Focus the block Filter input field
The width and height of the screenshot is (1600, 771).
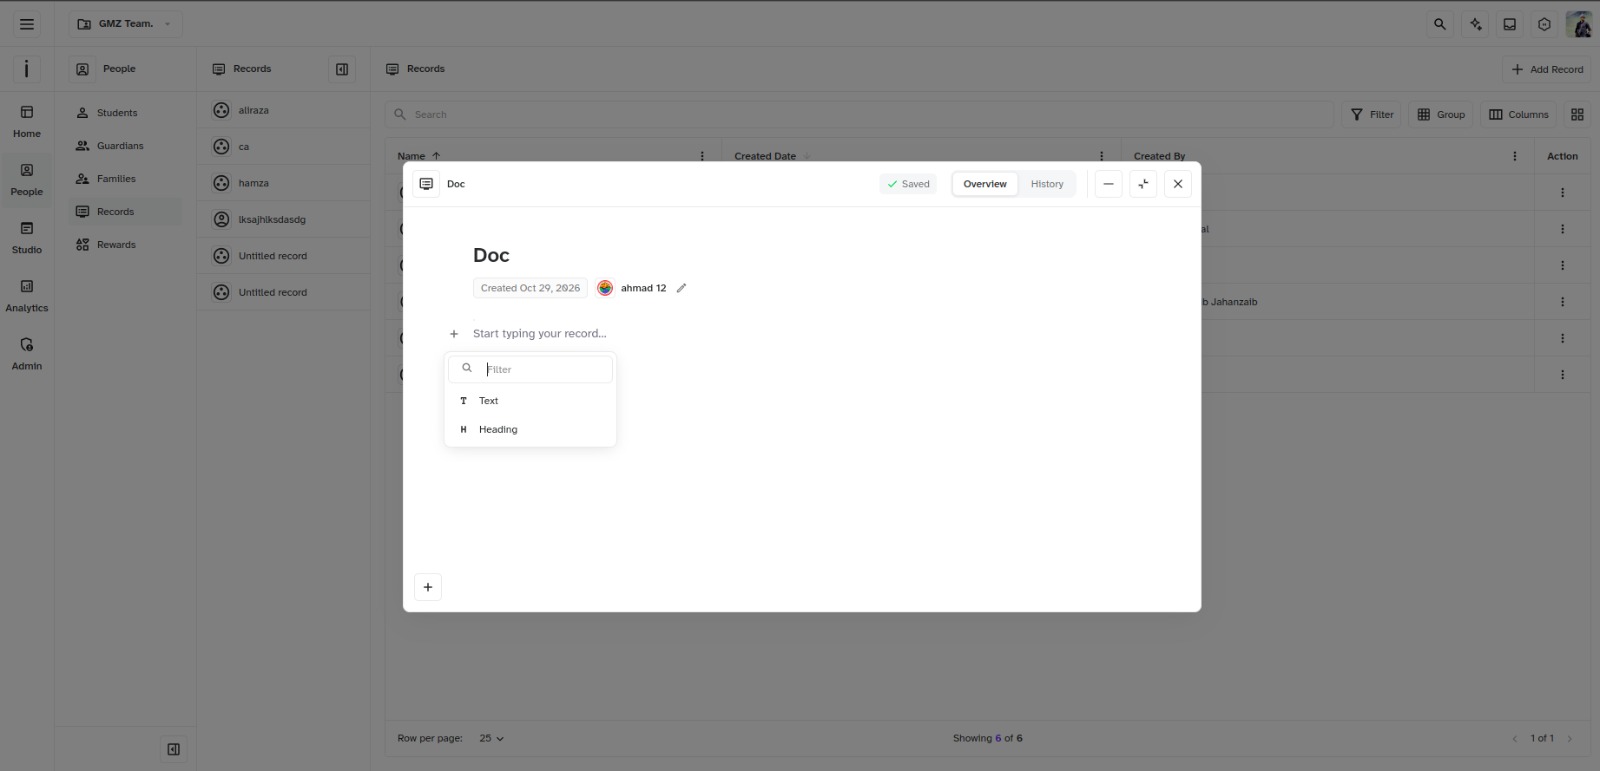(x=530, y=369)
